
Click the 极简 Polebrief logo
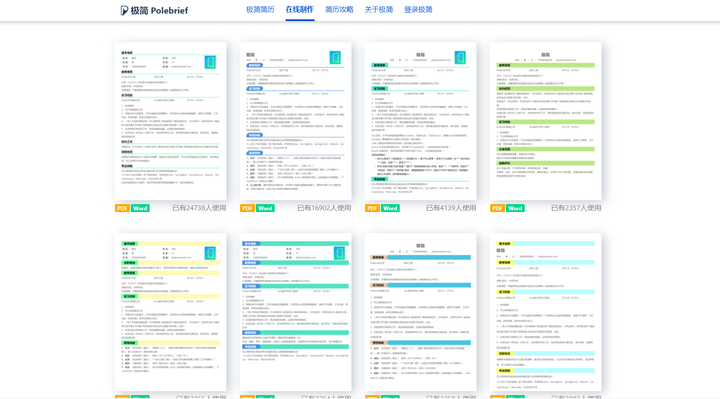154,10
